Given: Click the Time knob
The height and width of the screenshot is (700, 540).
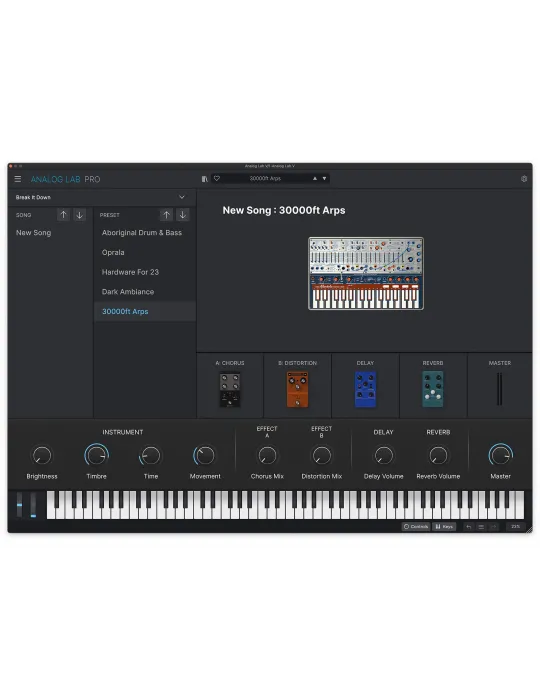Looking at the screenshot, I should click(x=150, y=456).
